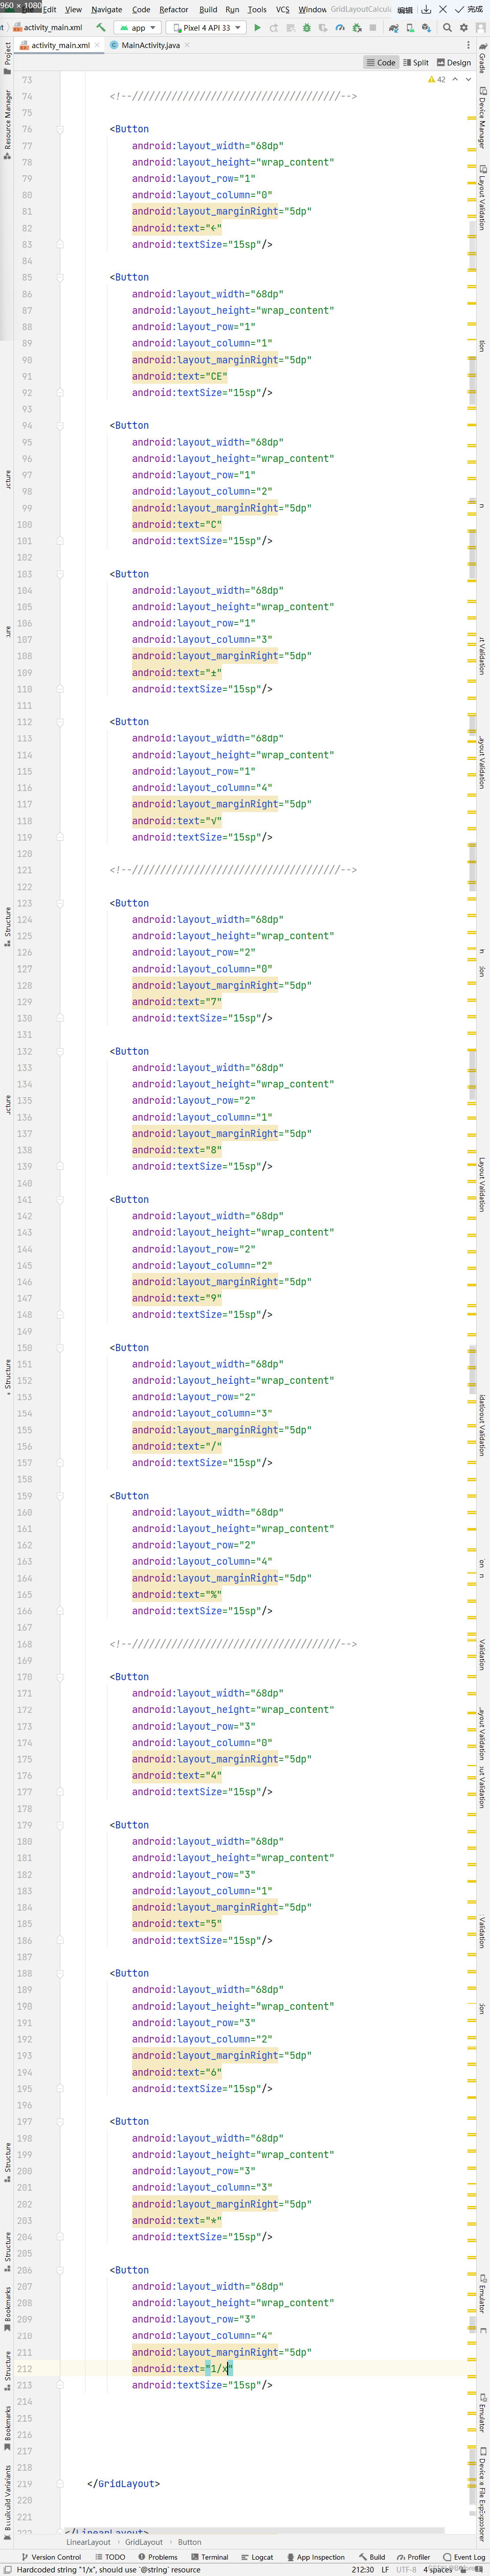Close the activity_main.xml editor tab
This screenshot has width=490, height=2576.
97,45
